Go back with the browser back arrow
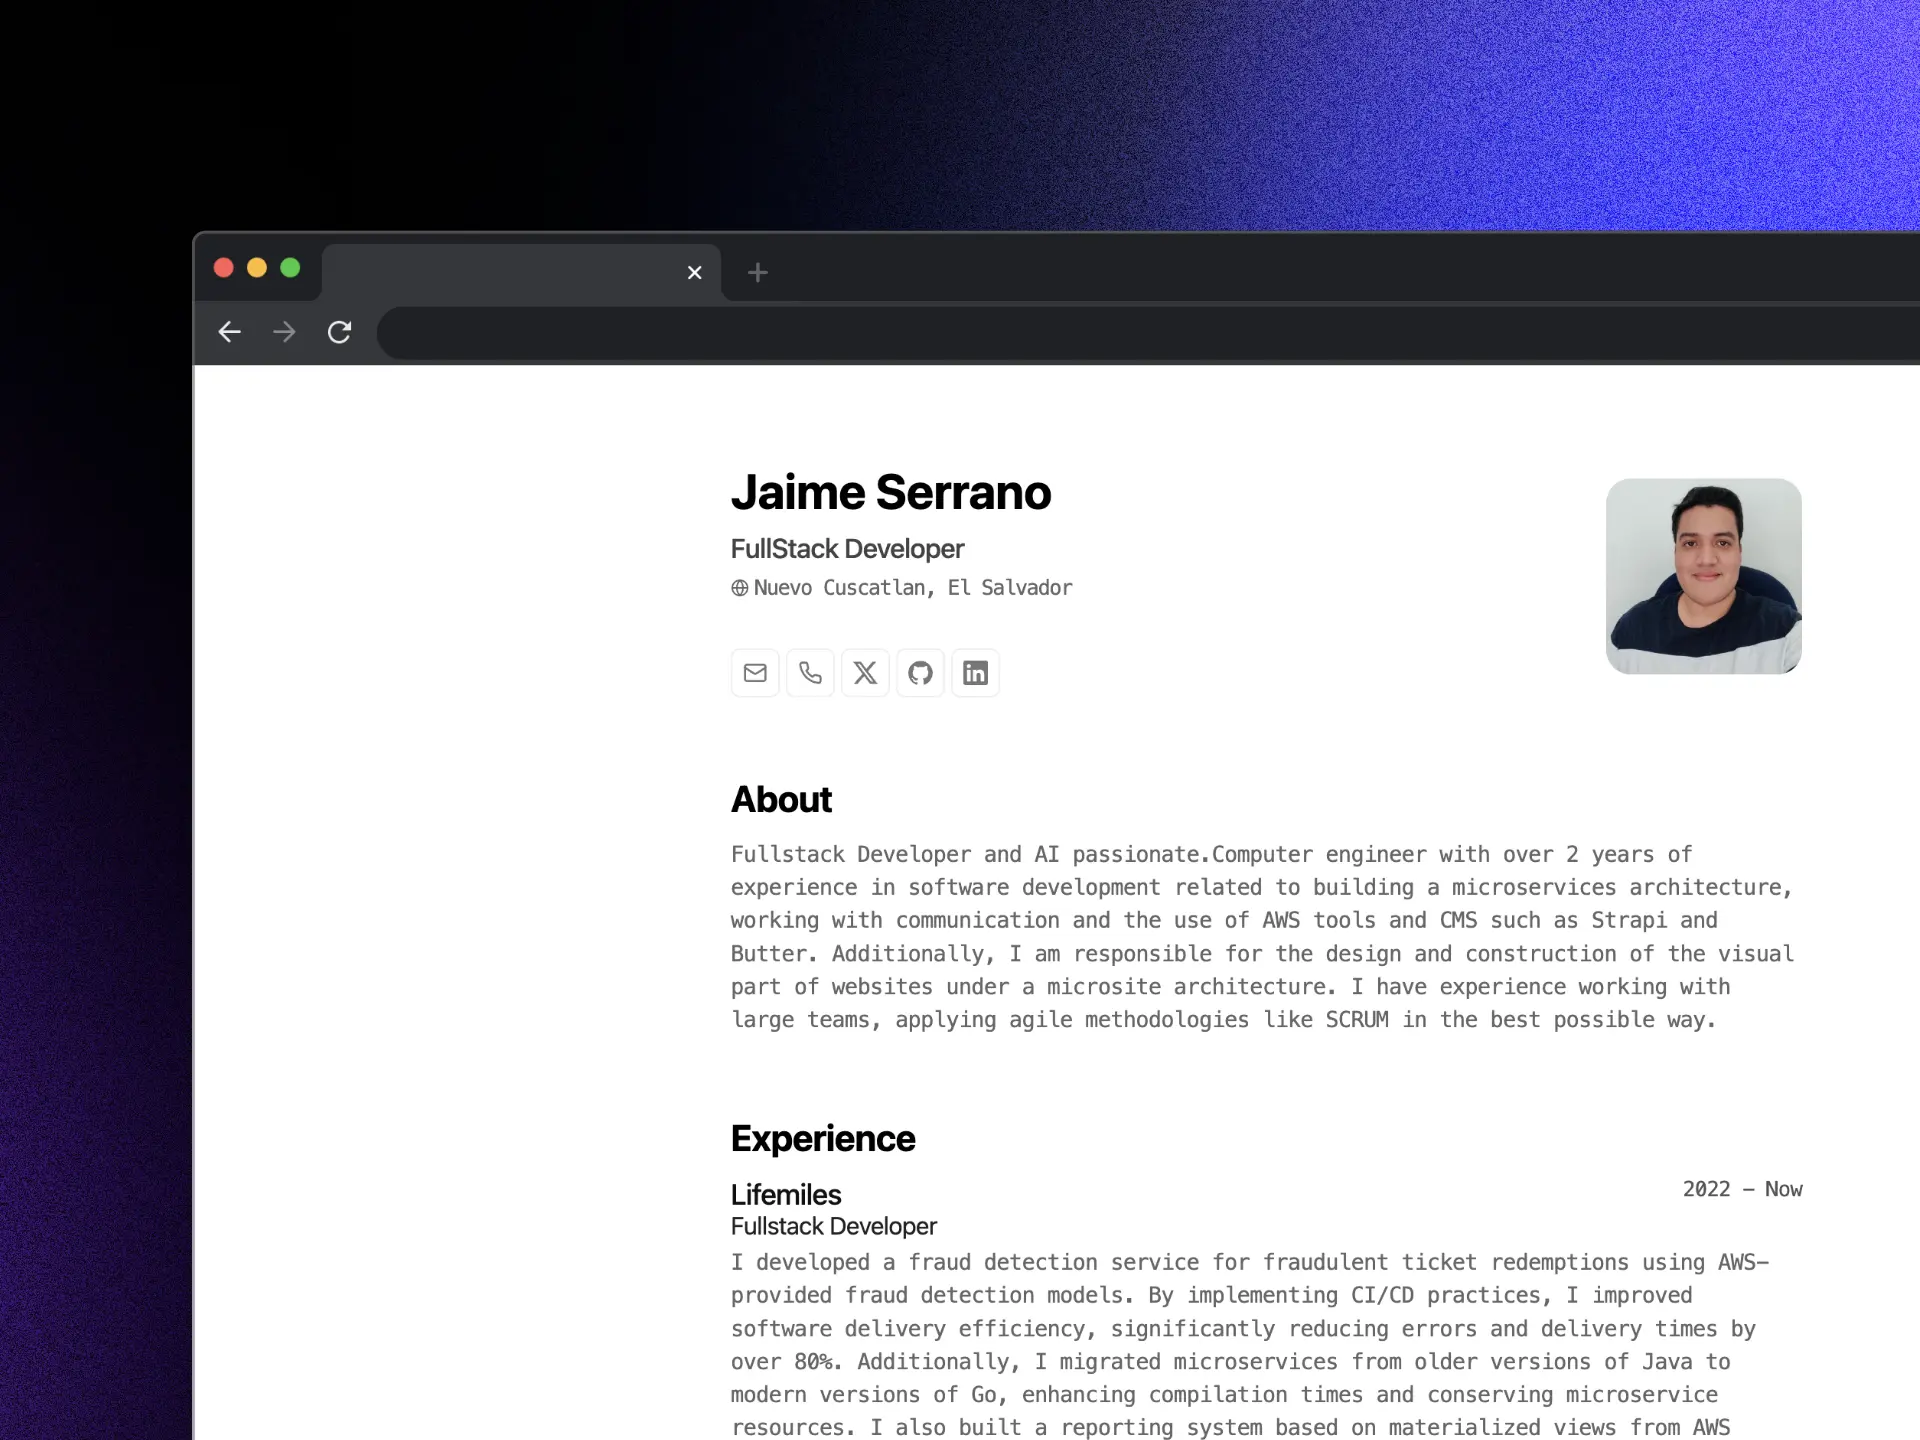The image size is (1920, 1440). tap(230, 332)
